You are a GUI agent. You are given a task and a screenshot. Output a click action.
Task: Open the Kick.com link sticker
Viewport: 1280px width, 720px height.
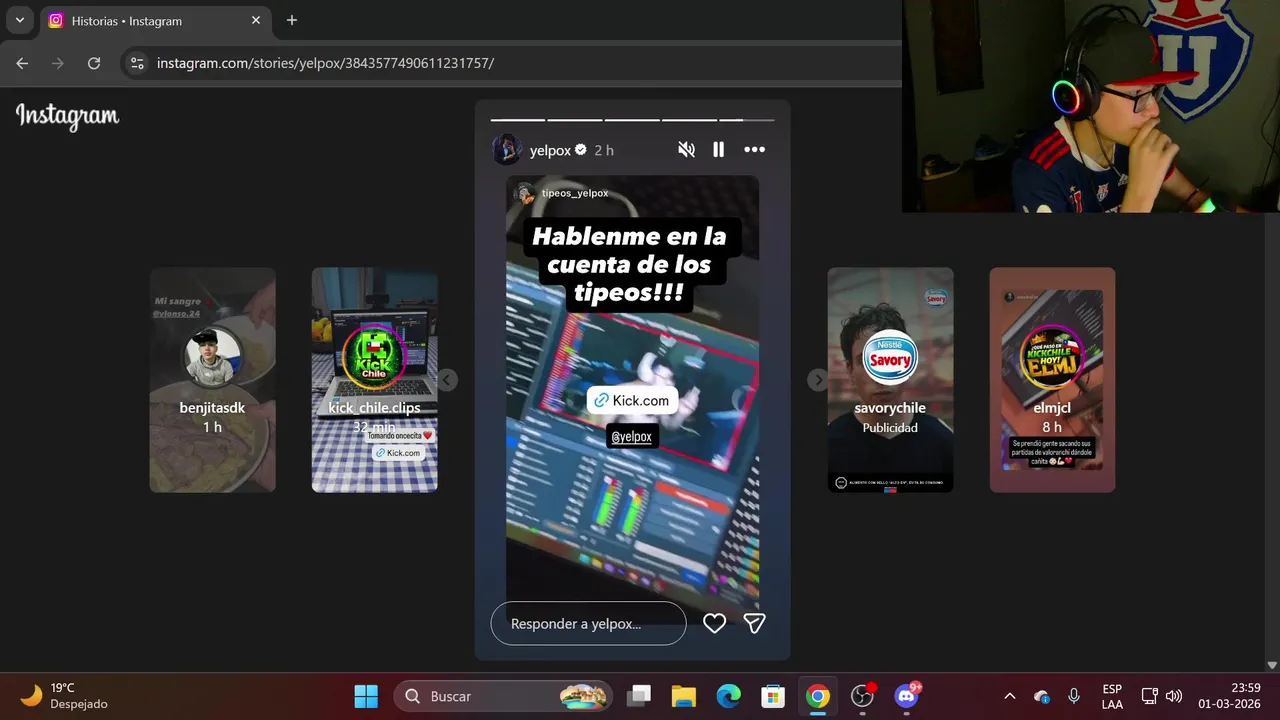[632, 400]
